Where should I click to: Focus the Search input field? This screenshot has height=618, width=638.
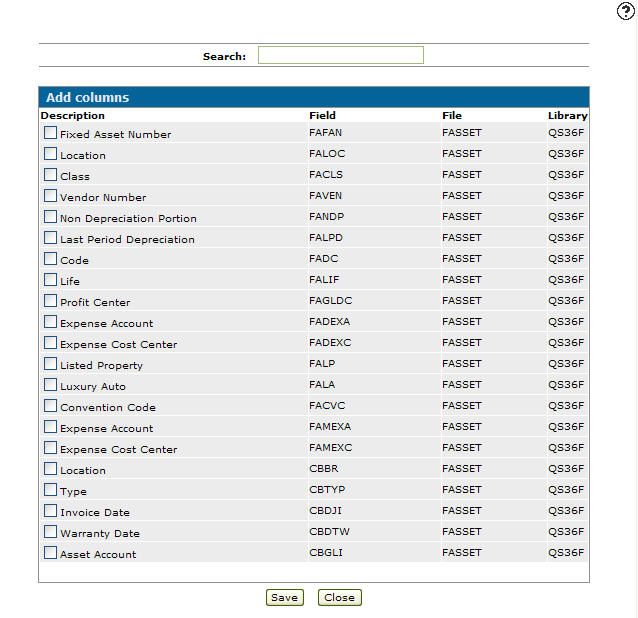click(x=341, y=55)
